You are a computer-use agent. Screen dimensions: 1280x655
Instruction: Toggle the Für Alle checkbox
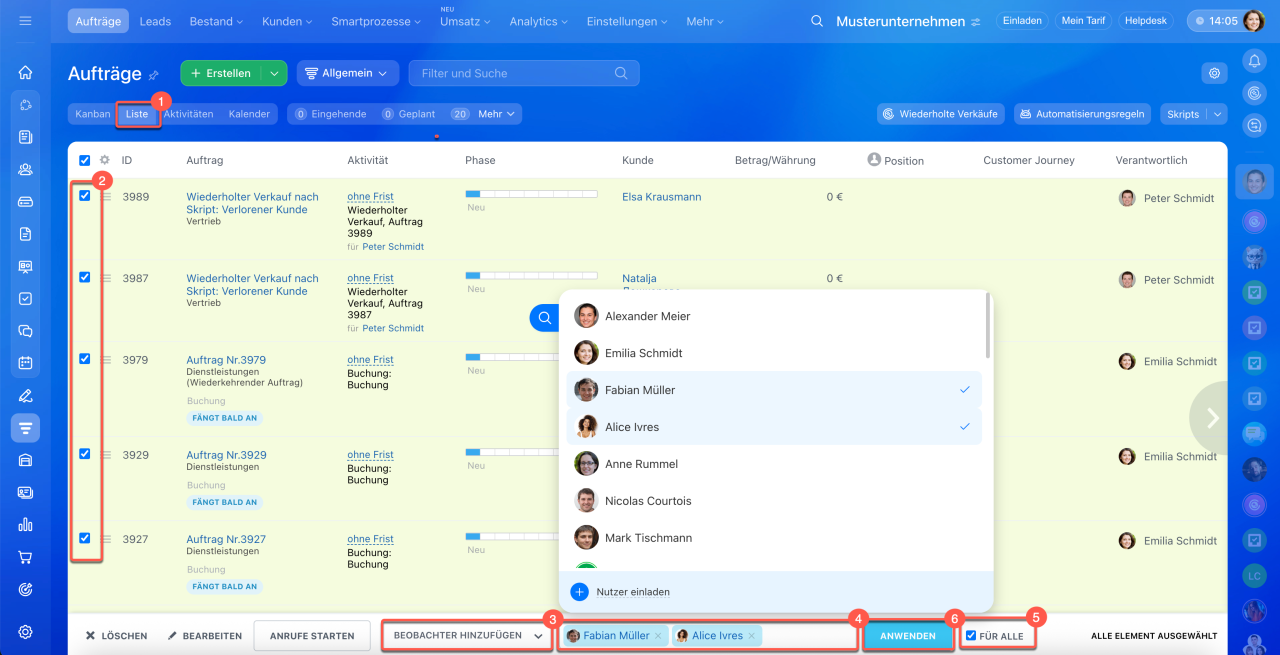[971, 636]
